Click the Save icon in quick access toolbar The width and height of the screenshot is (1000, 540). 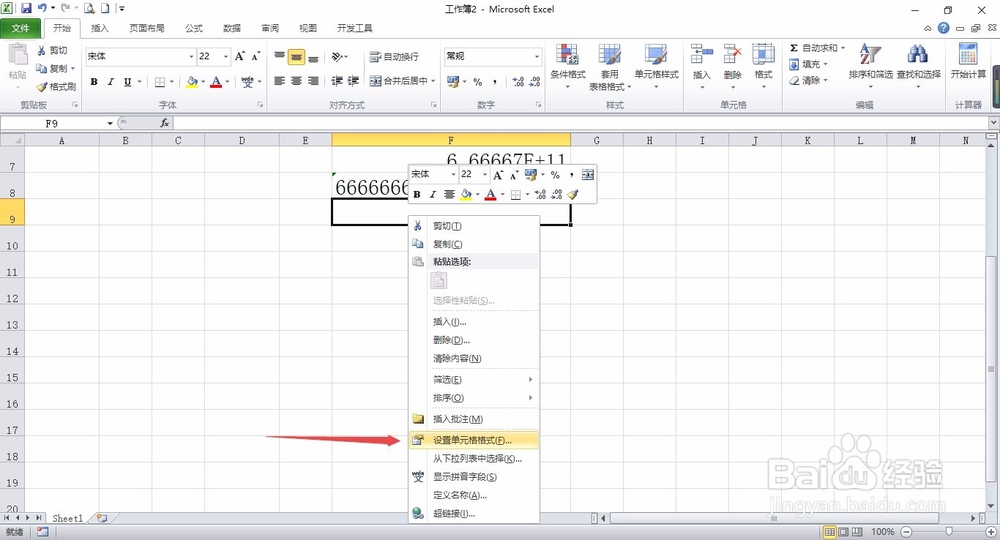[26, 8]
